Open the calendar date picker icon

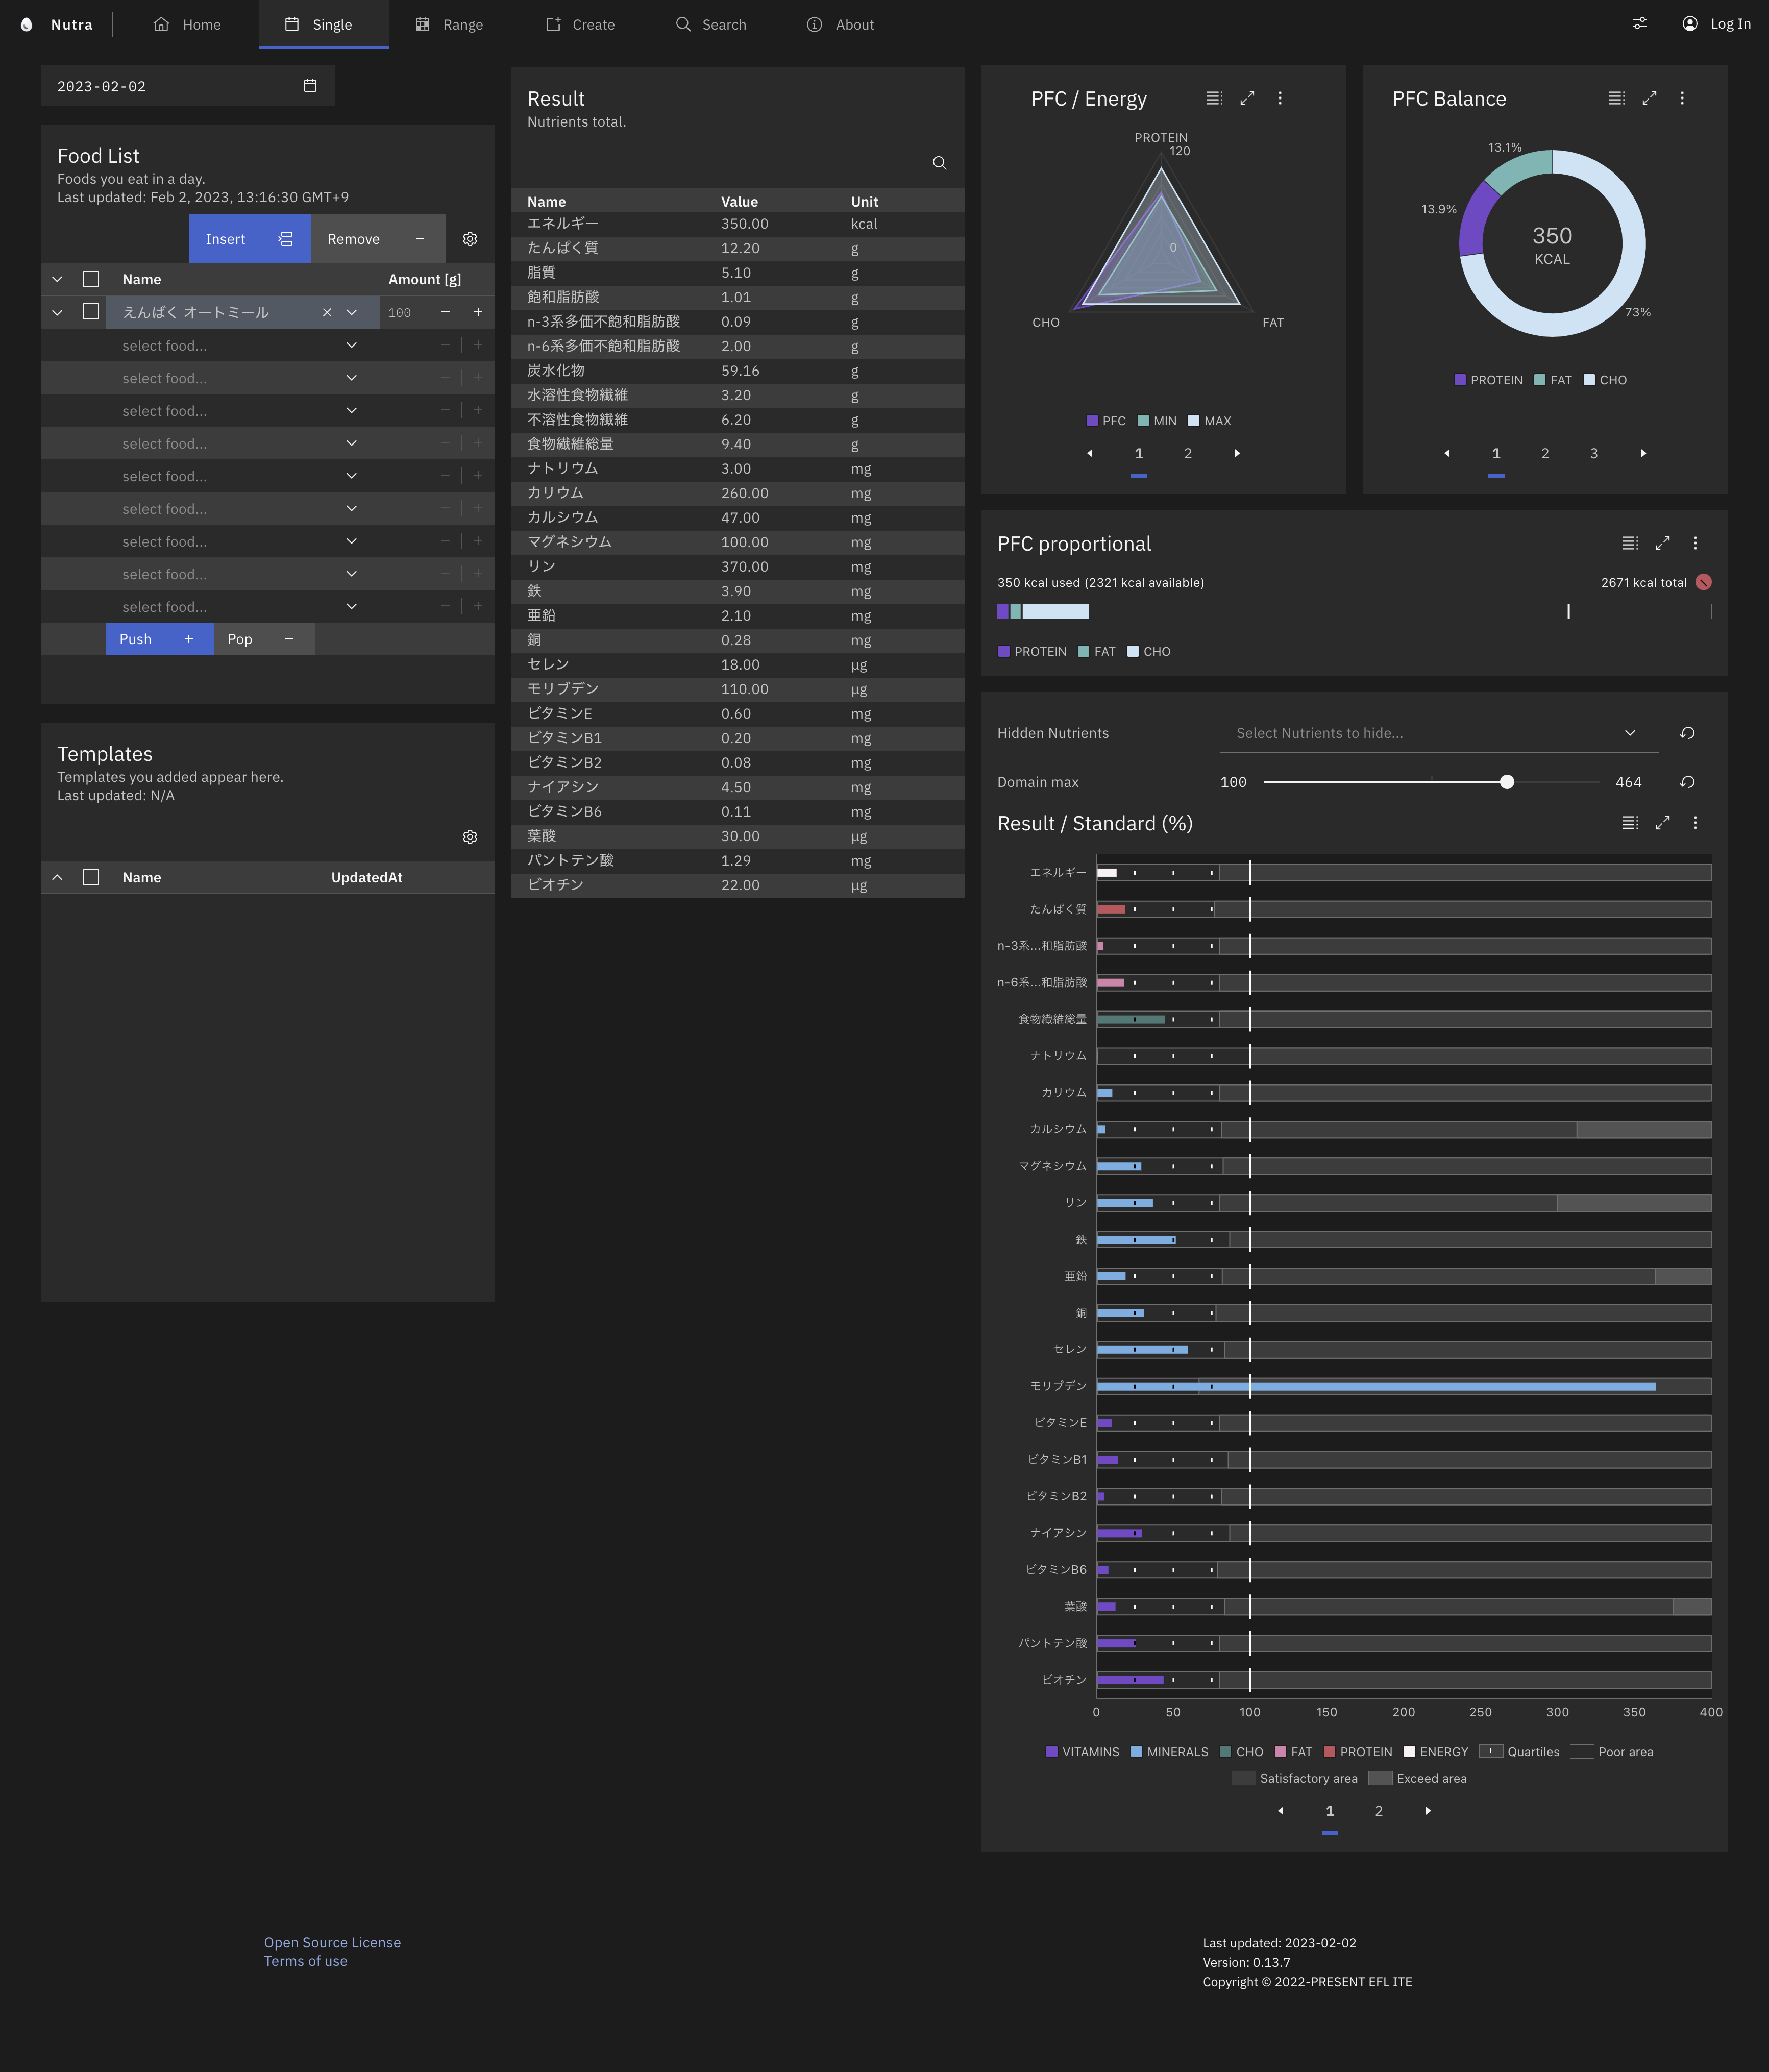310,86
